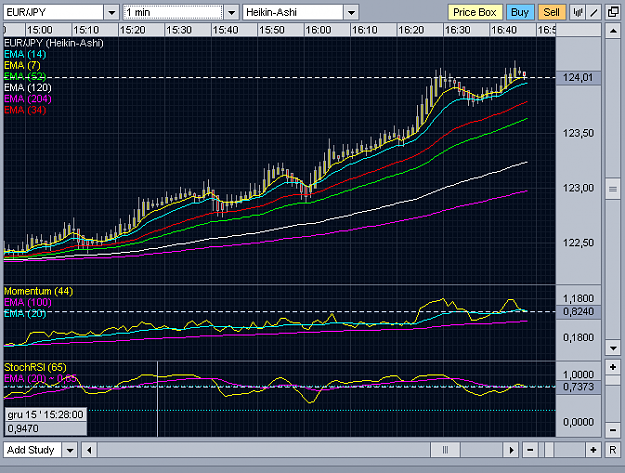Click the 0,1800 momentum axis label
Viewport: 625px width, 473px height.
point(578,338)
